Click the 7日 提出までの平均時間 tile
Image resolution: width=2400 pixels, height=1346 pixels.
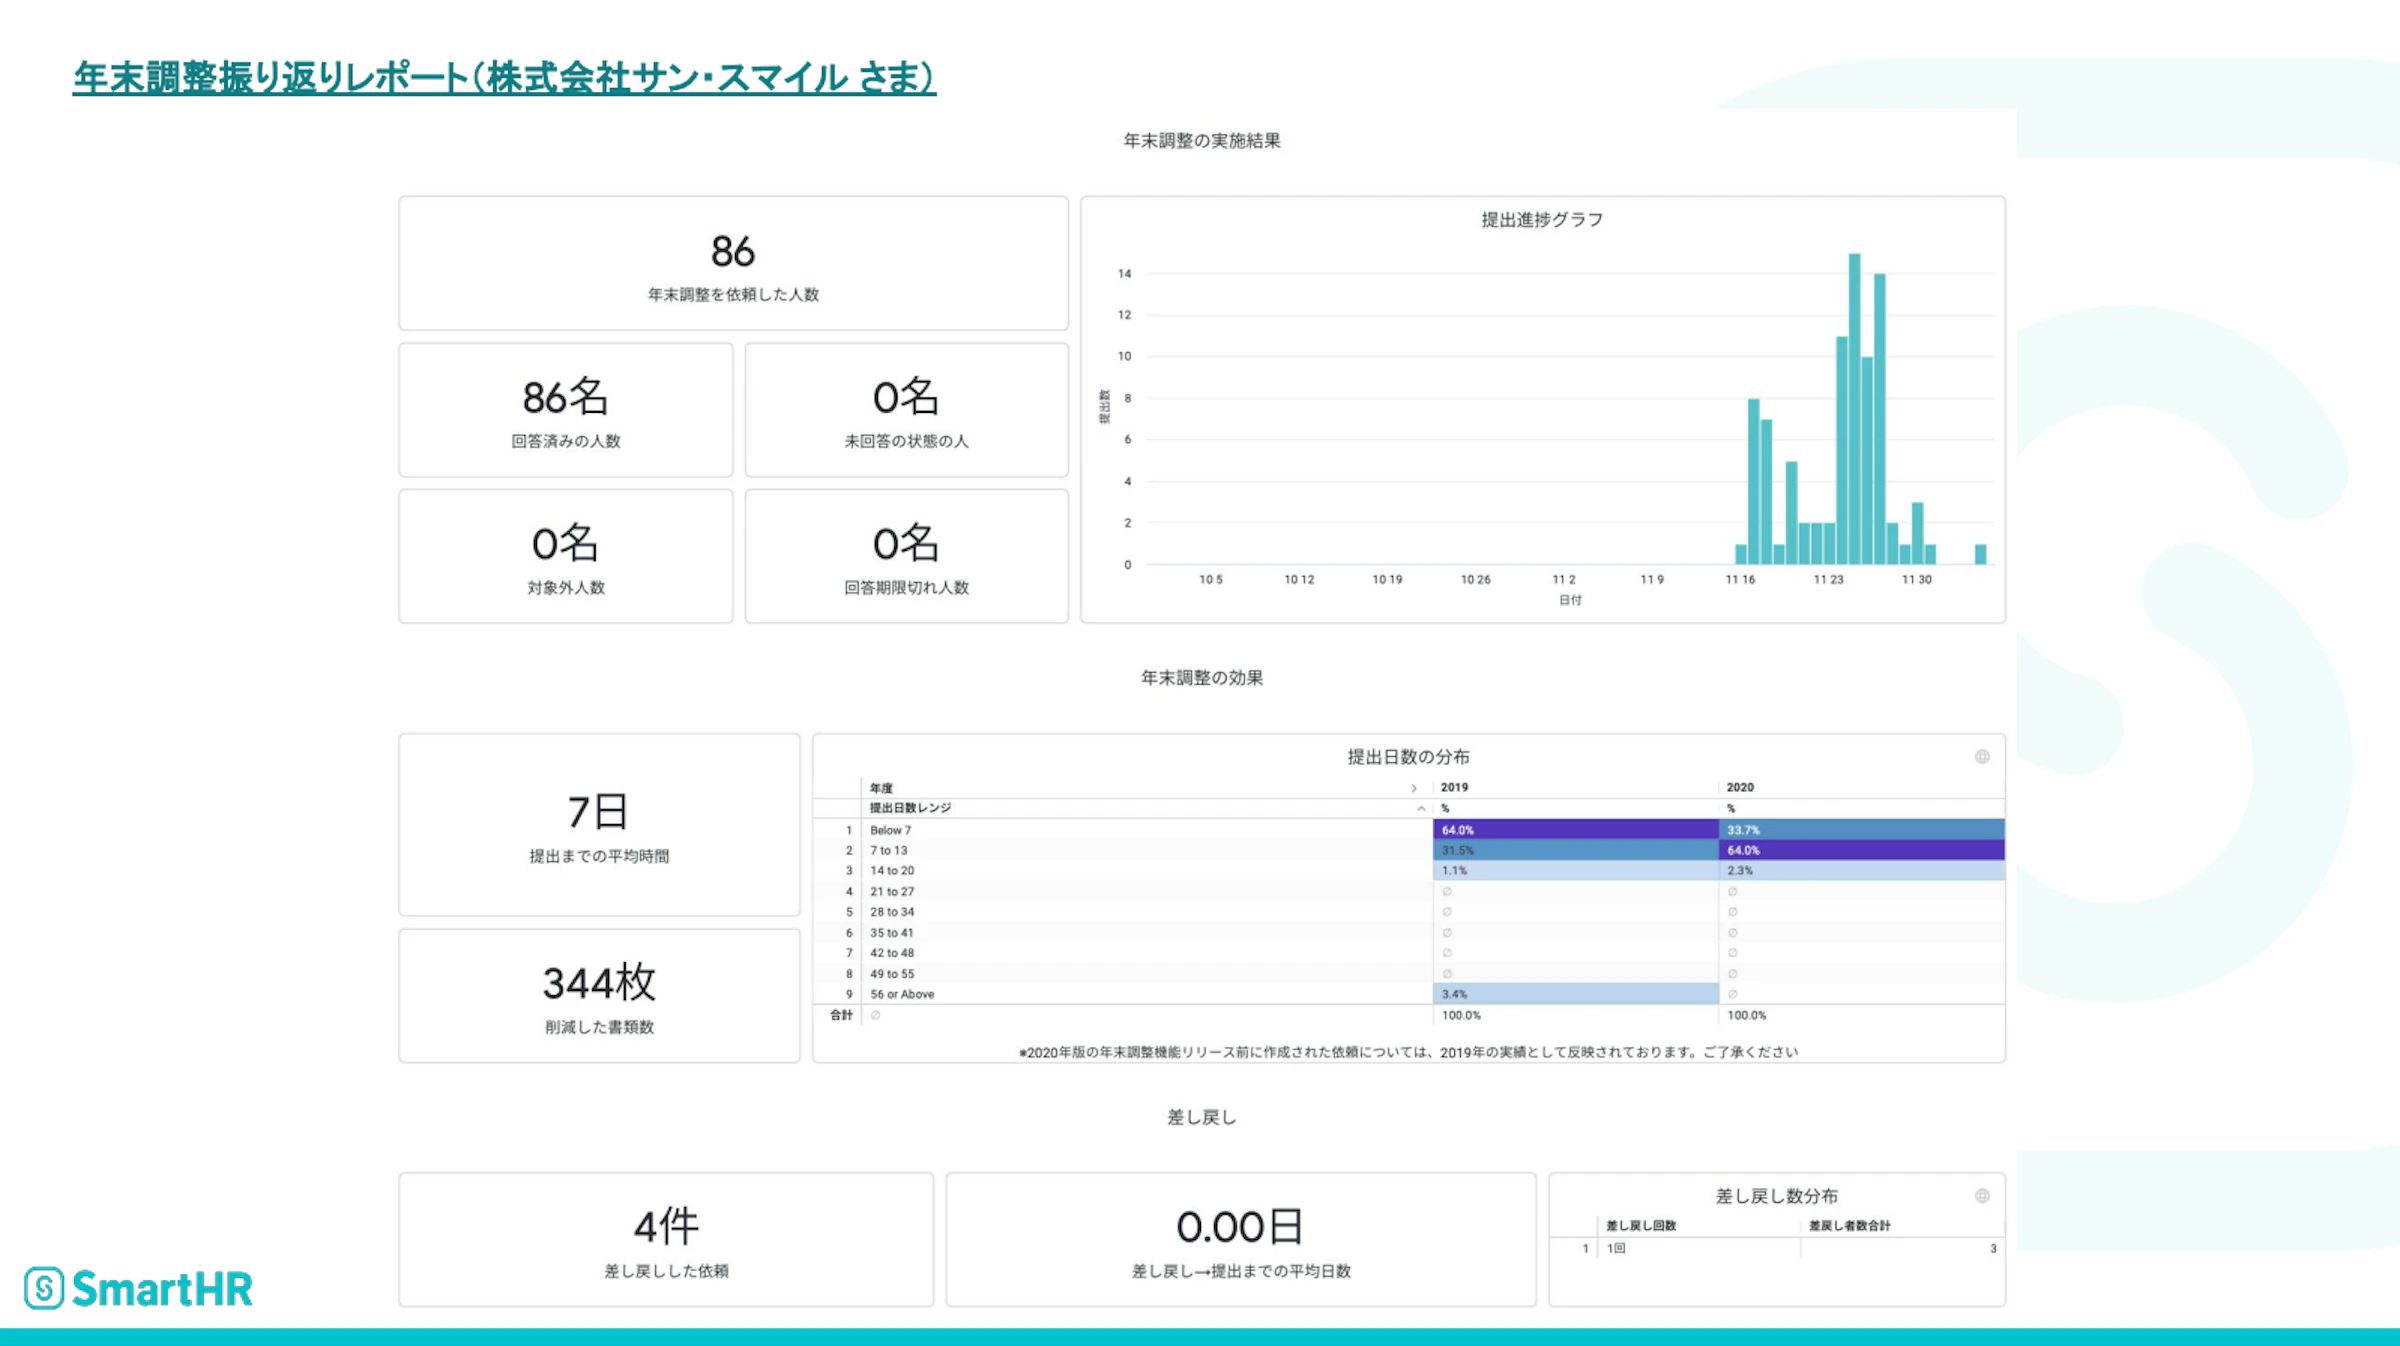point(599,825)
